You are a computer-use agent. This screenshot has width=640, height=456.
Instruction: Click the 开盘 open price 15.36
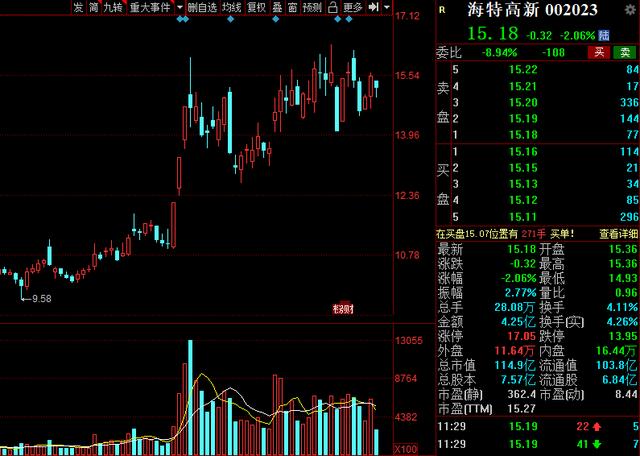[623, 249]
